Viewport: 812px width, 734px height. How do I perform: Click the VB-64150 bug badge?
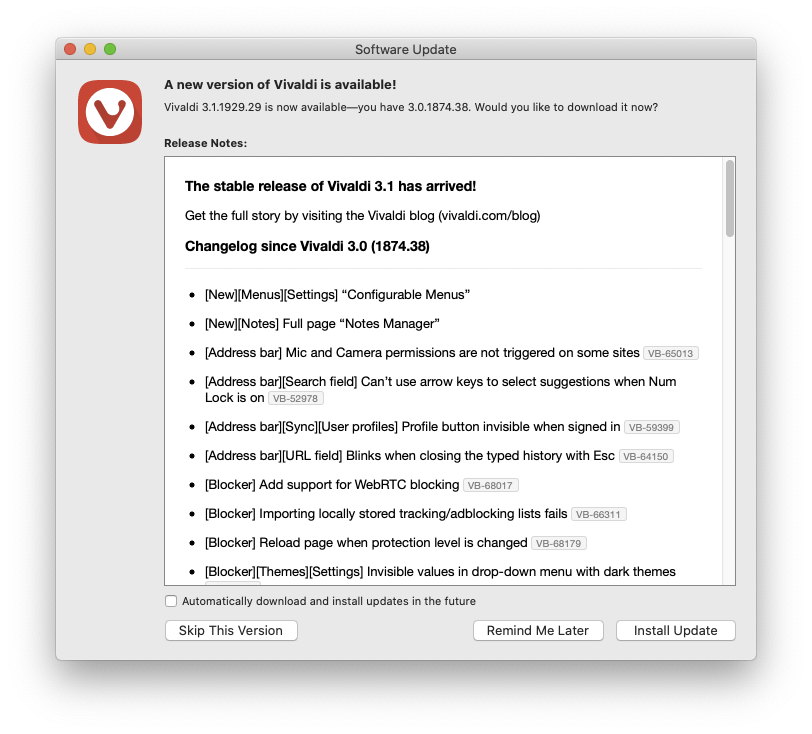pyautogui.click(x=646, y=456)
